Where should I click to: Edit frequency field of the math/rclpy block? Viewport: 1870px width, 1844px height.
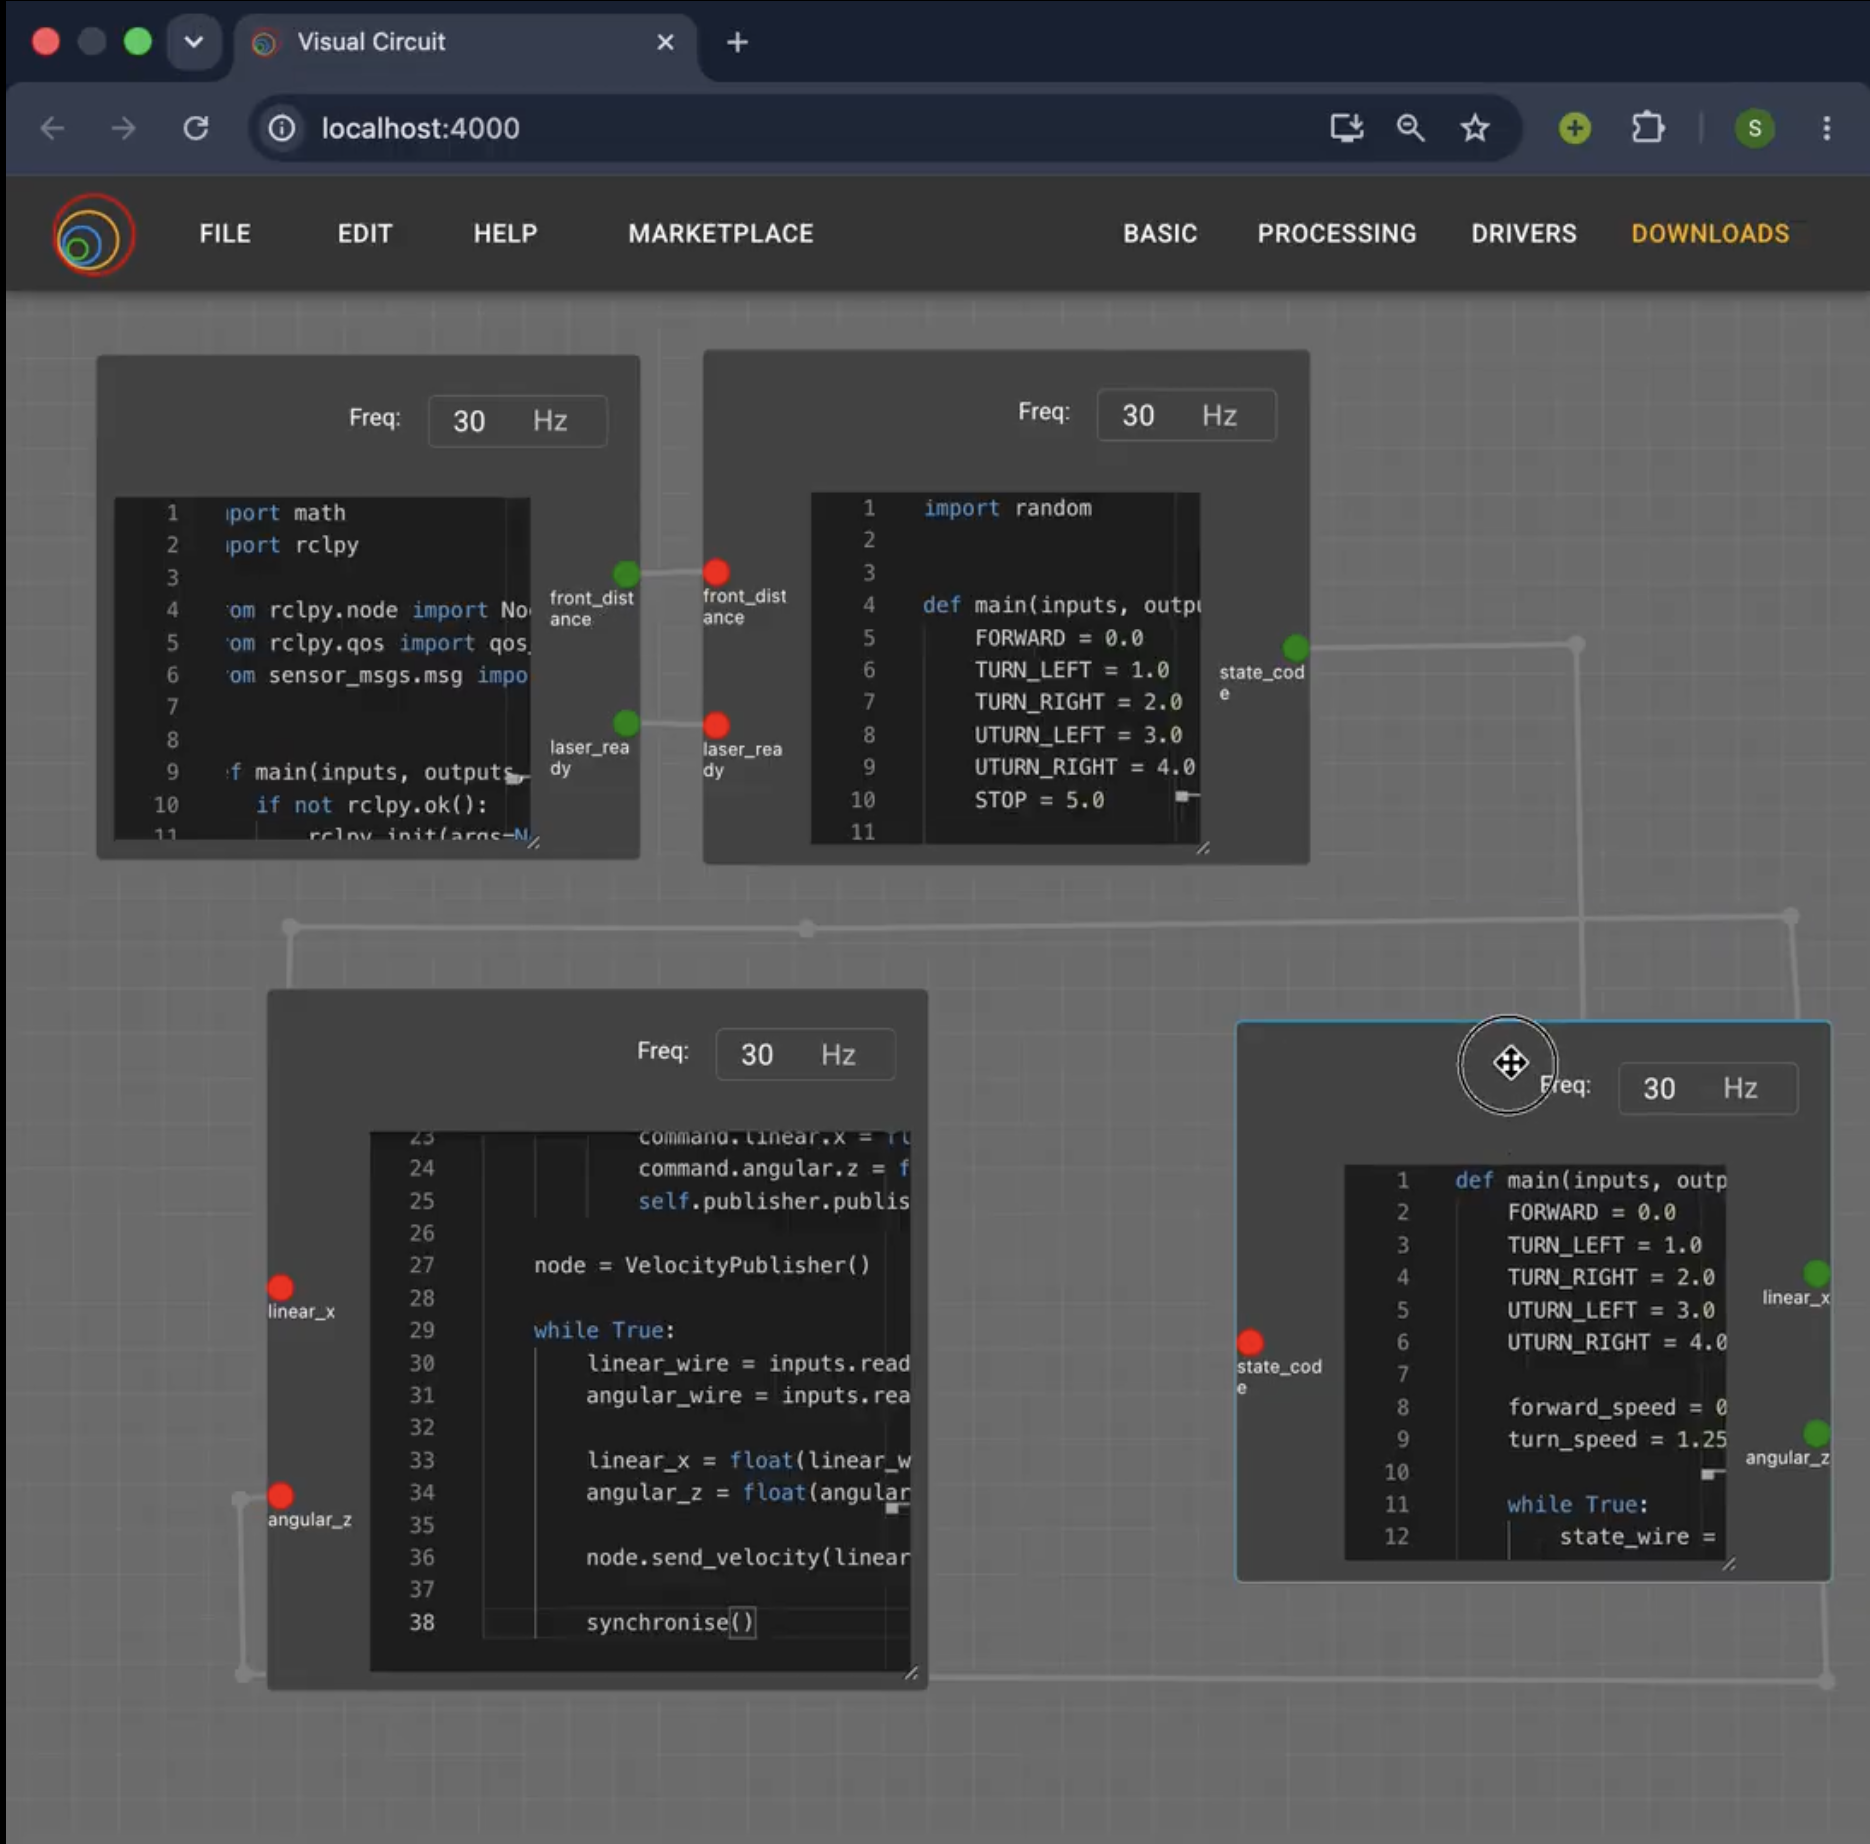coord(517,421)
